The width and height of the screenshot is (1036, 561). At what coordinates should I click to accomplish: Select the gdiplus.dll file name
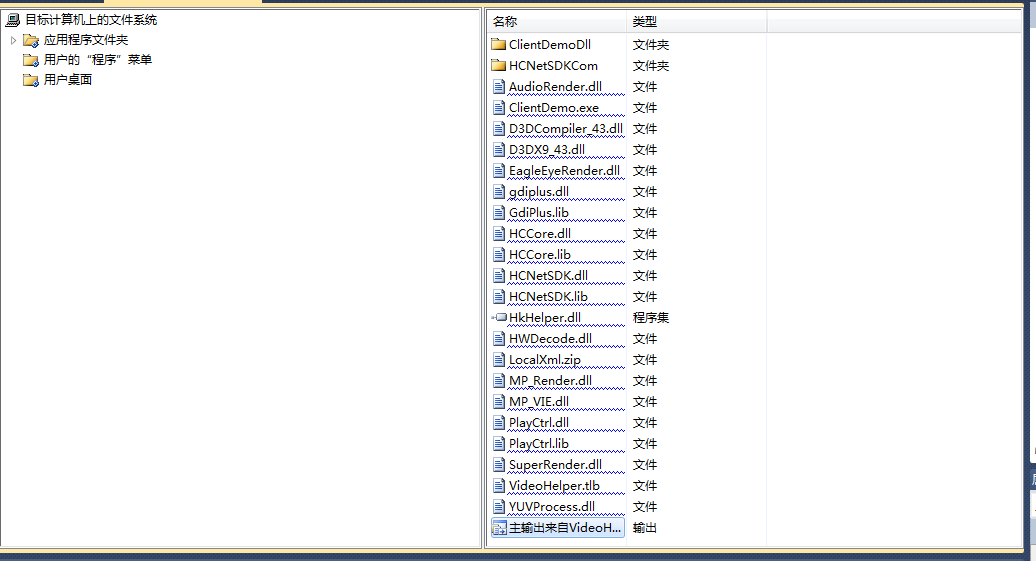(x=538, y=192)
